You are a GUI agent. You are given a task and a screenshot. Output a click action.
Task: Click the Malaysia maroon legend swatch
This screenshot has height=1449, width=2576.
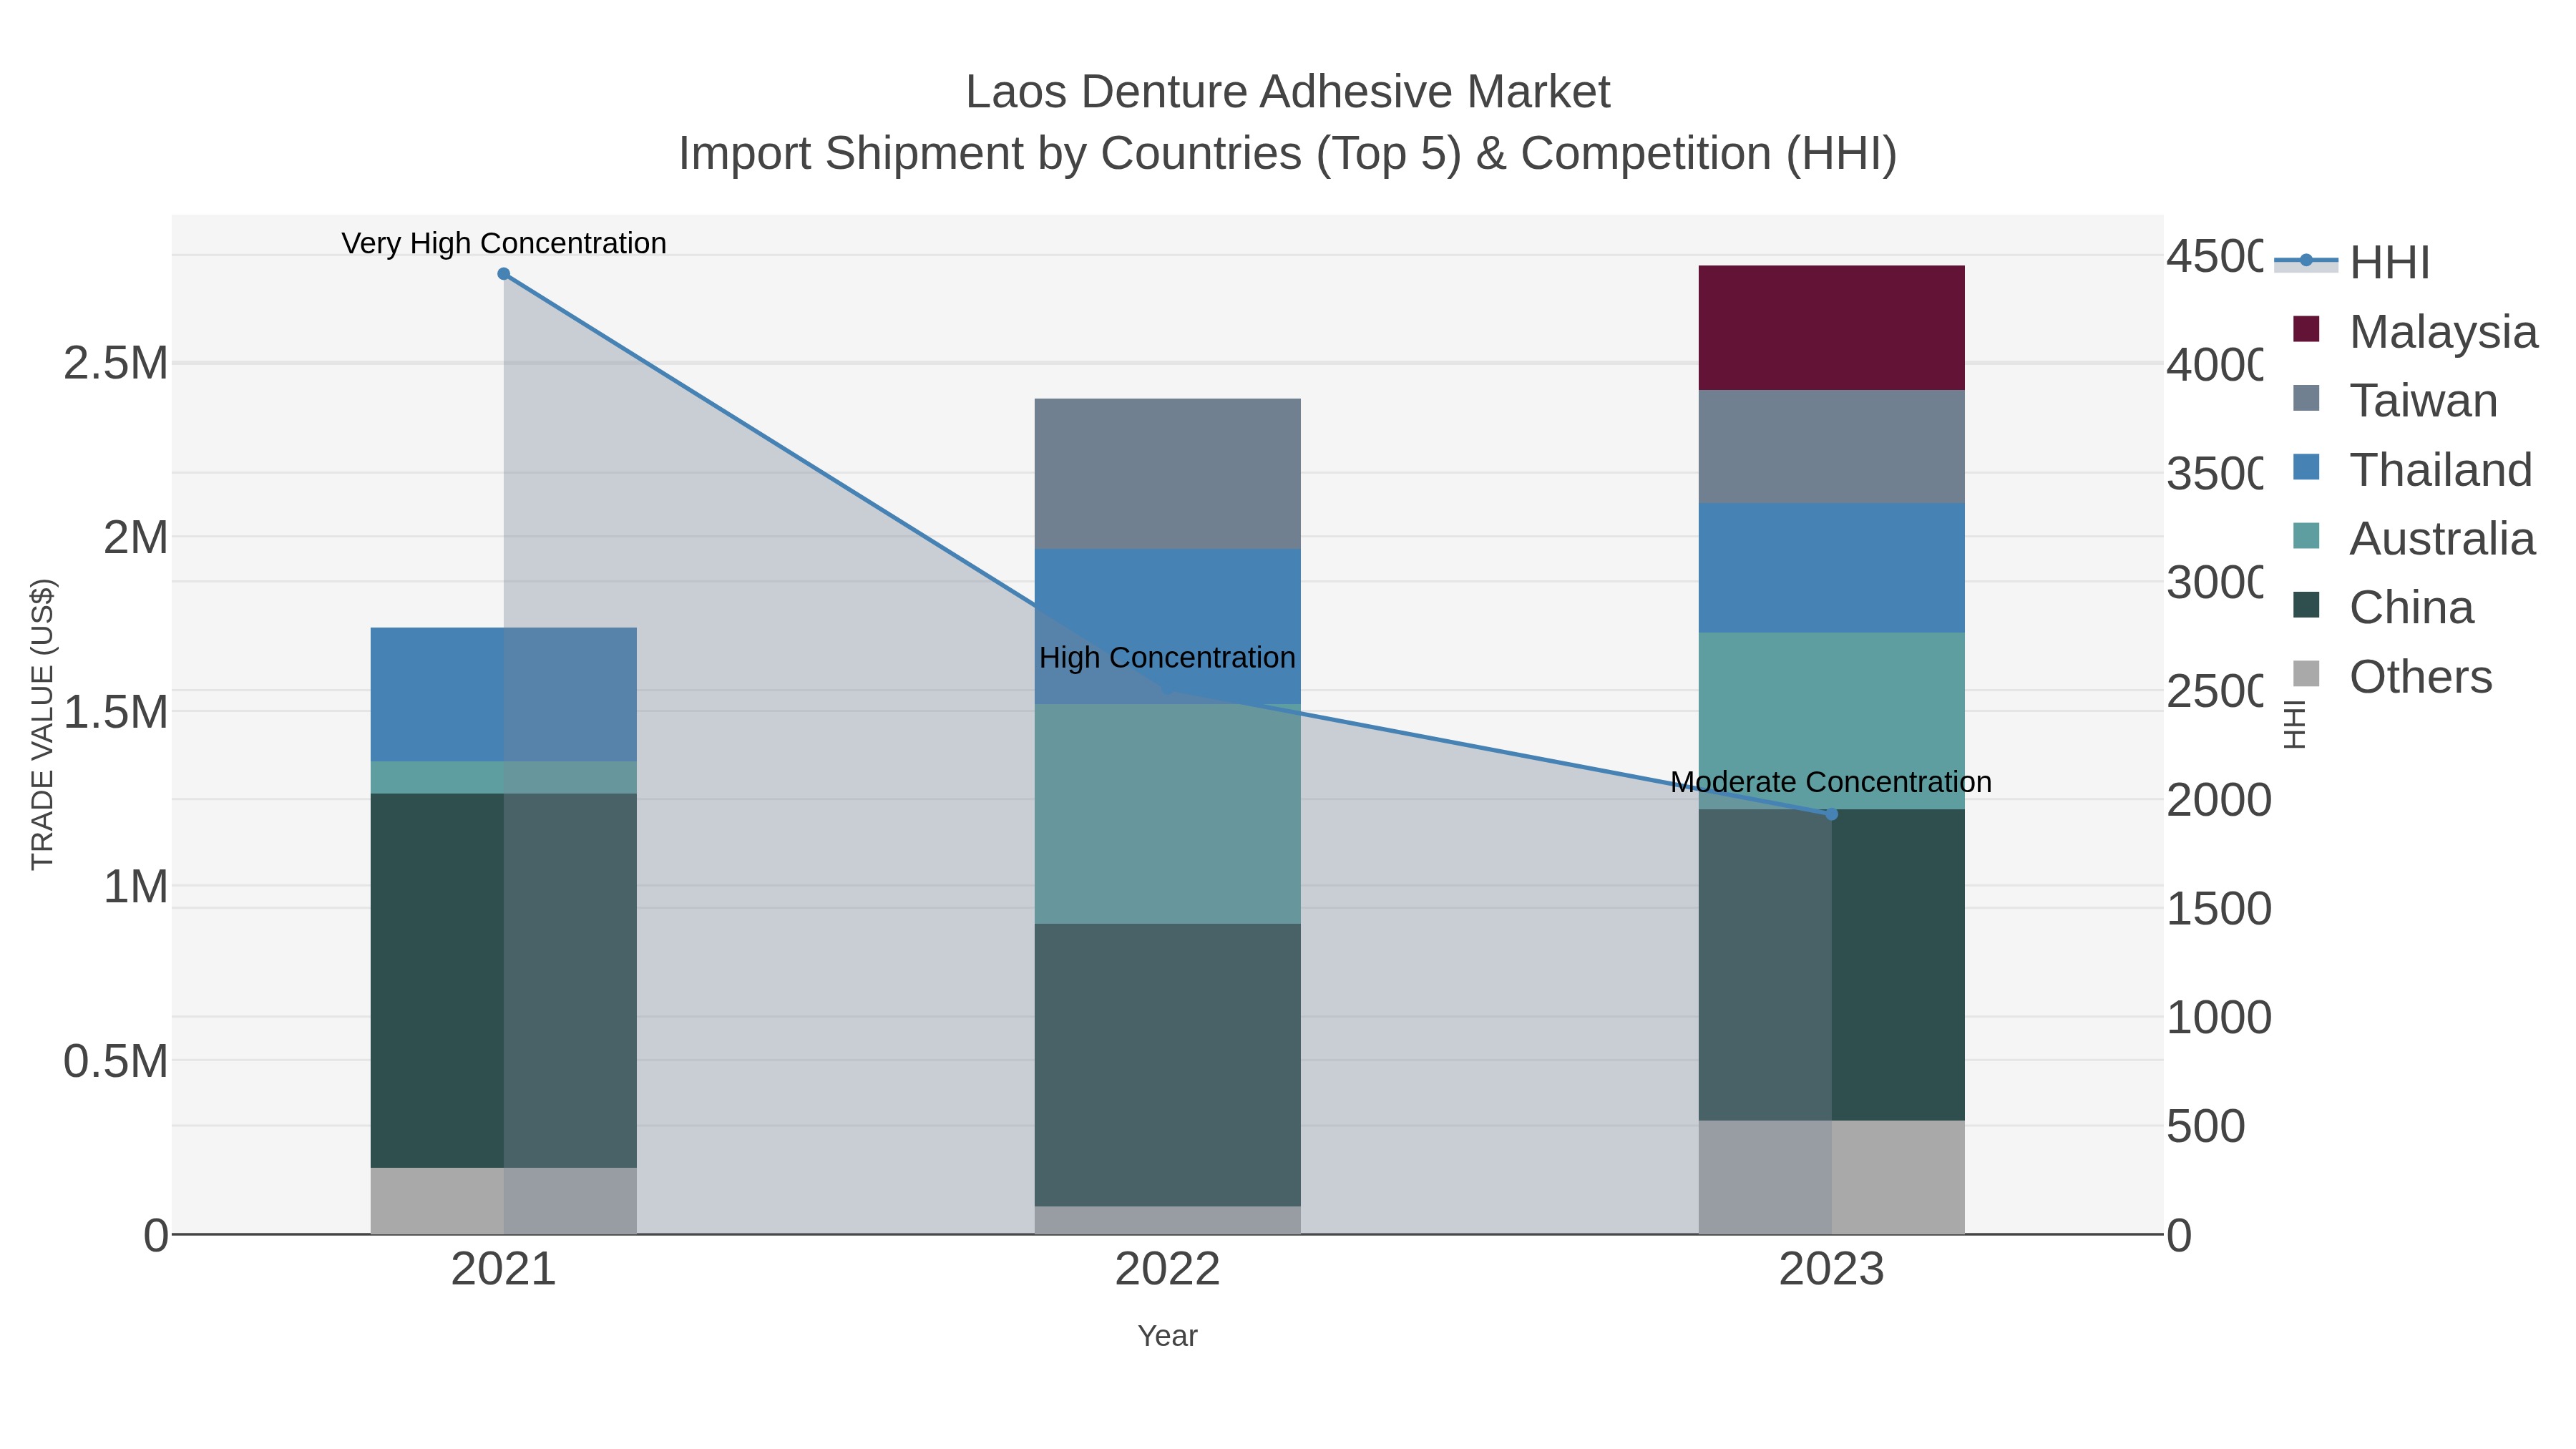tap(2306, 329)
